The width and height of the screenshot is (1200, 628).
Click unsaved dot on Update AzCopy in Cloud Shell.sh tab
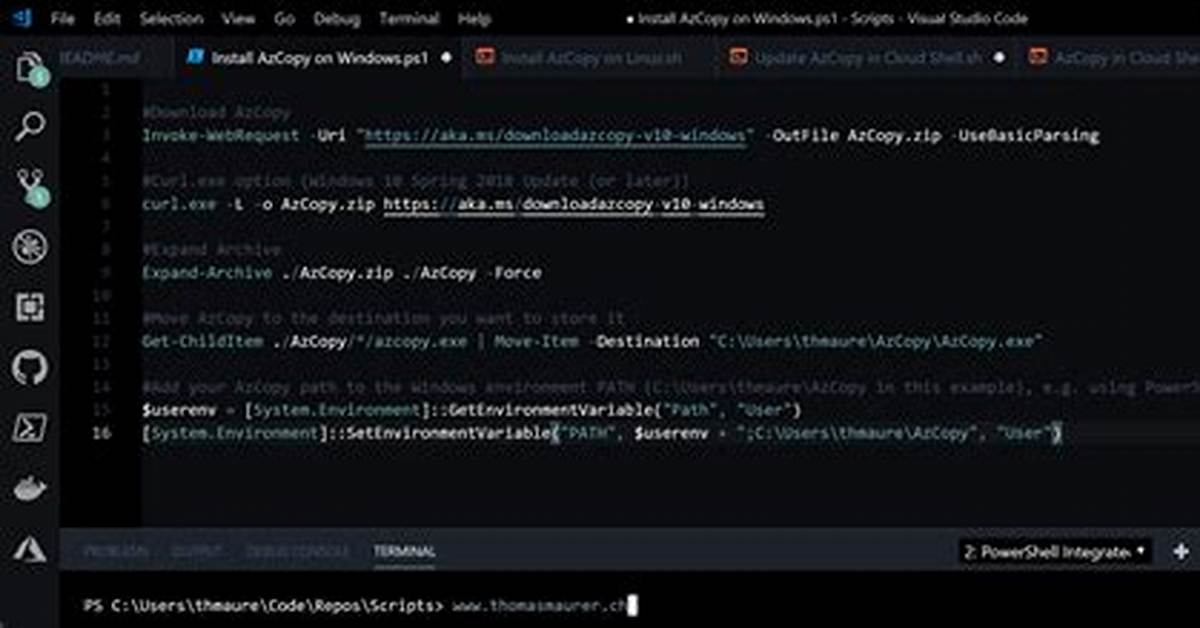click(x=998, y=58)
